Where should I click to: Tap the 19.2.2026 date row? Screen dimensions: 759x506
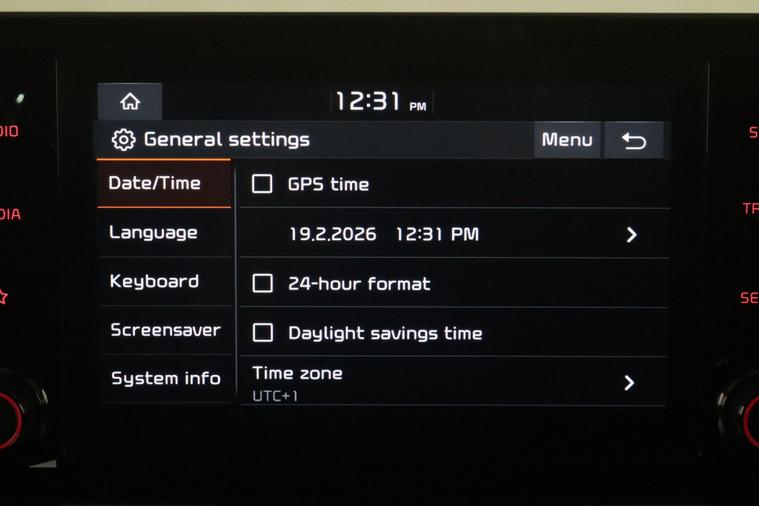(x=454, y=234)
